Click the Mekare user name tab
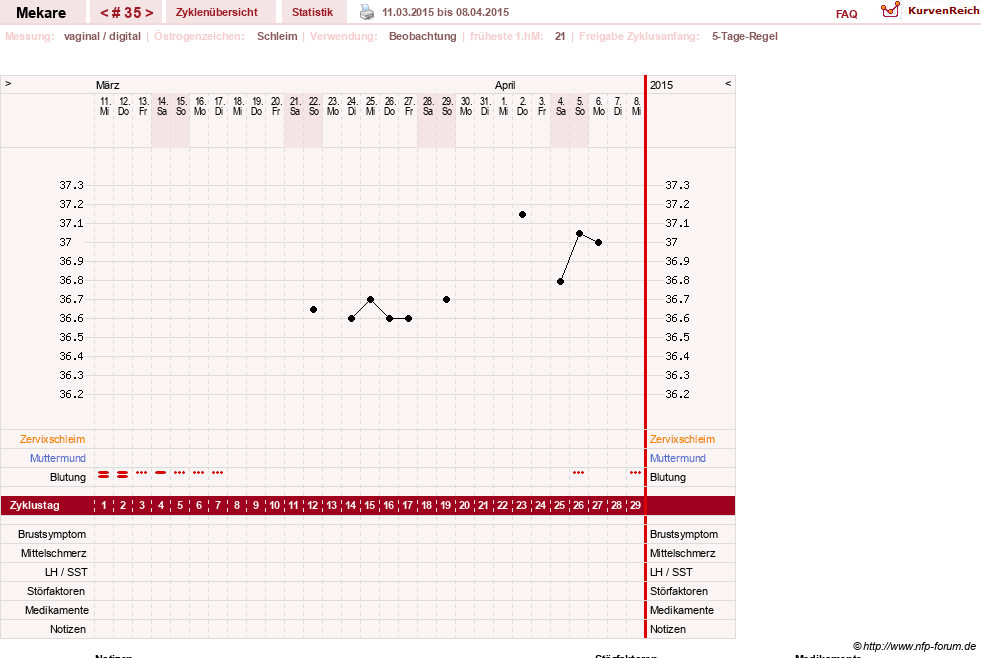This screenshot has height=658, width=981. point(41,13)
